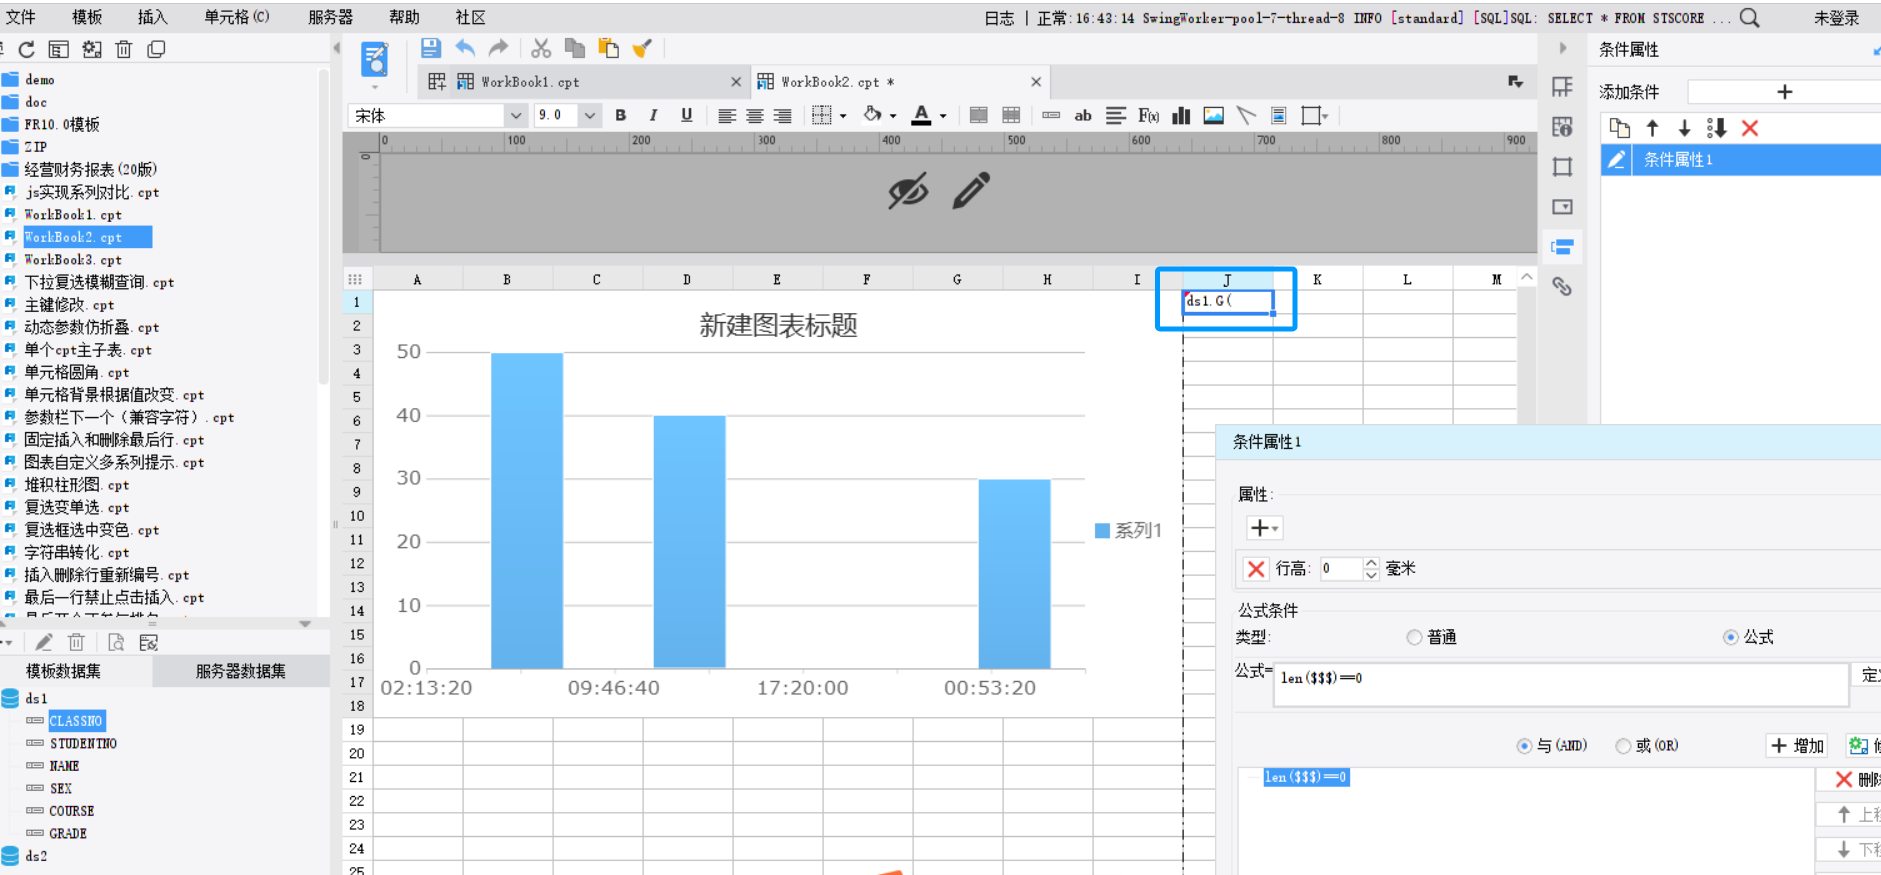Open the 插入 menu
The width and height of the screenshot is (1881, 875).
coord(152,17)
